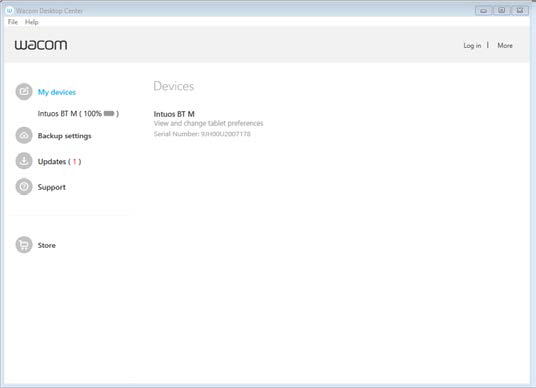Open the Backup settings cloud icon
Image resolution: width=536 pixels, height=388 pixels.
(x=24, y=135)
